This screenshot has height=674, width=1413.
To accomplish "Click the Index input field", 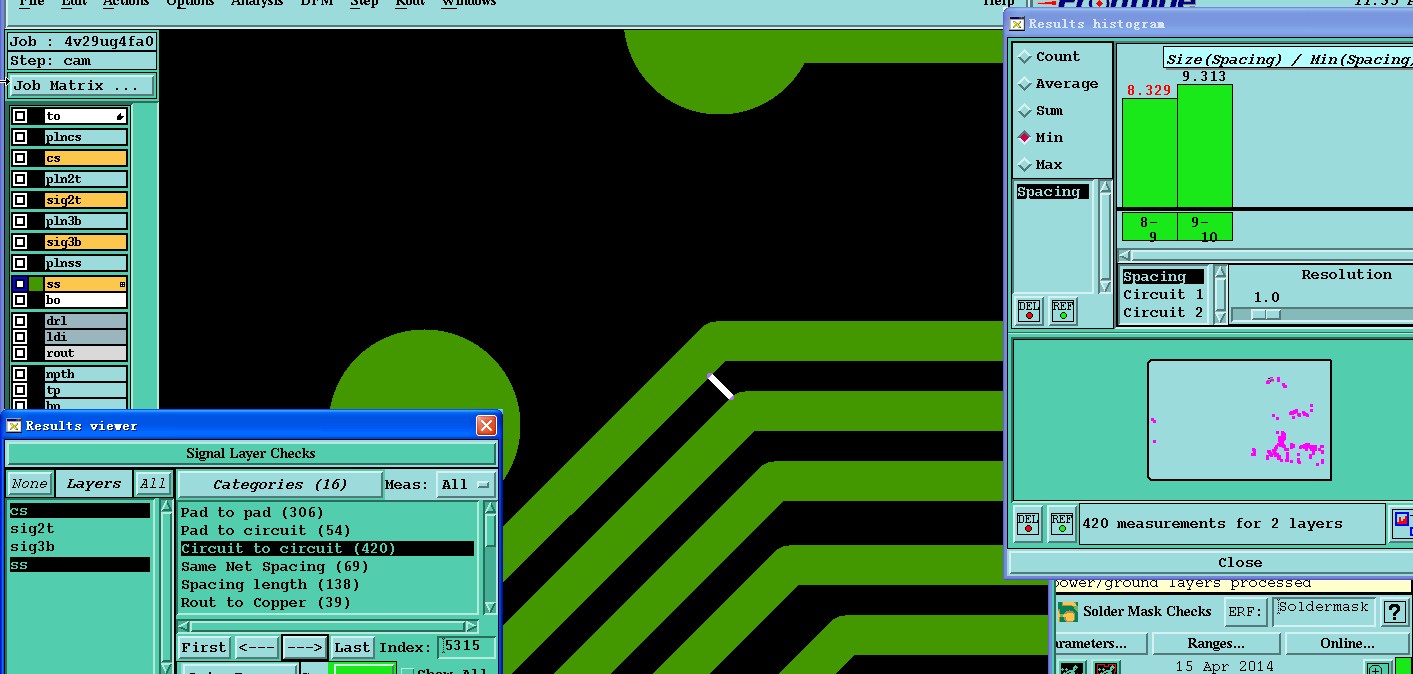I will pos(466,647).
